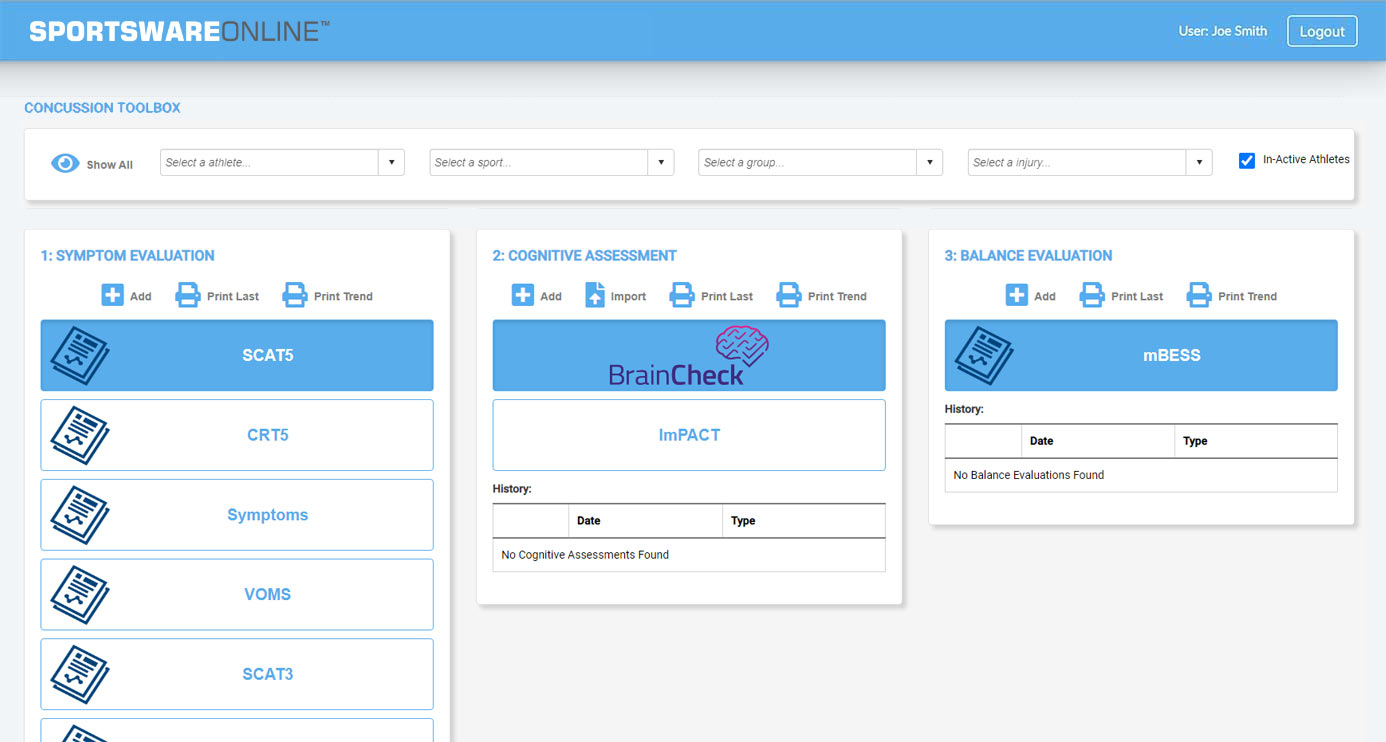The height and width of the screenshot is (742, 1386).
Task: Open the Select a group dropdown arrow
Action: 929,163
